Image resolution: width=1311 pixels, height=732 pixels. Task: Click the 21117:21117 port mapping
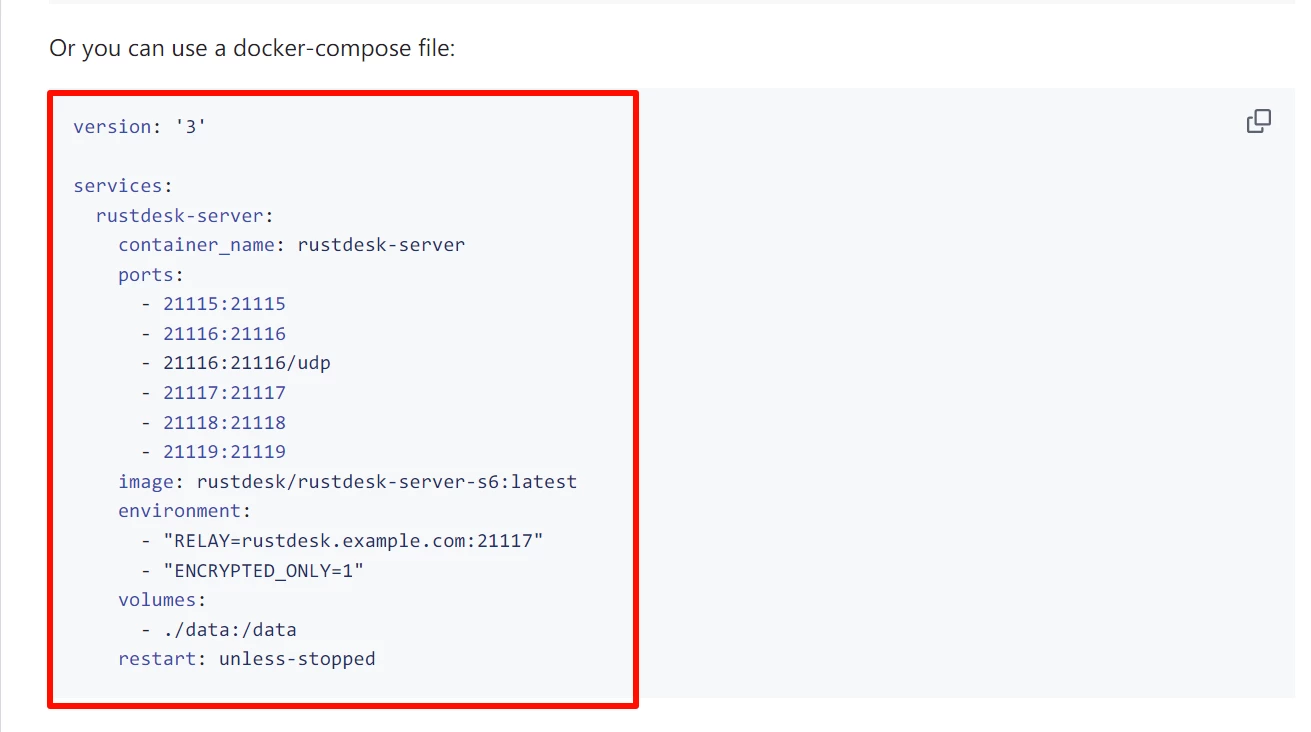point(224,393)
